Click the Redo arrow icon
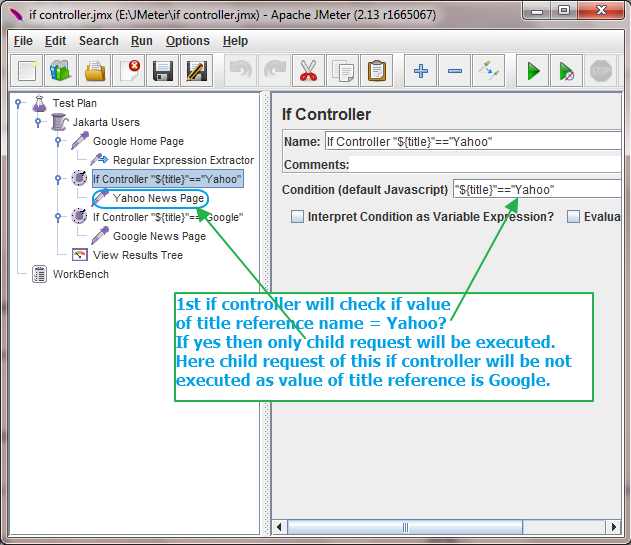This screenshot has height=545, width=631. click(274, 71)
